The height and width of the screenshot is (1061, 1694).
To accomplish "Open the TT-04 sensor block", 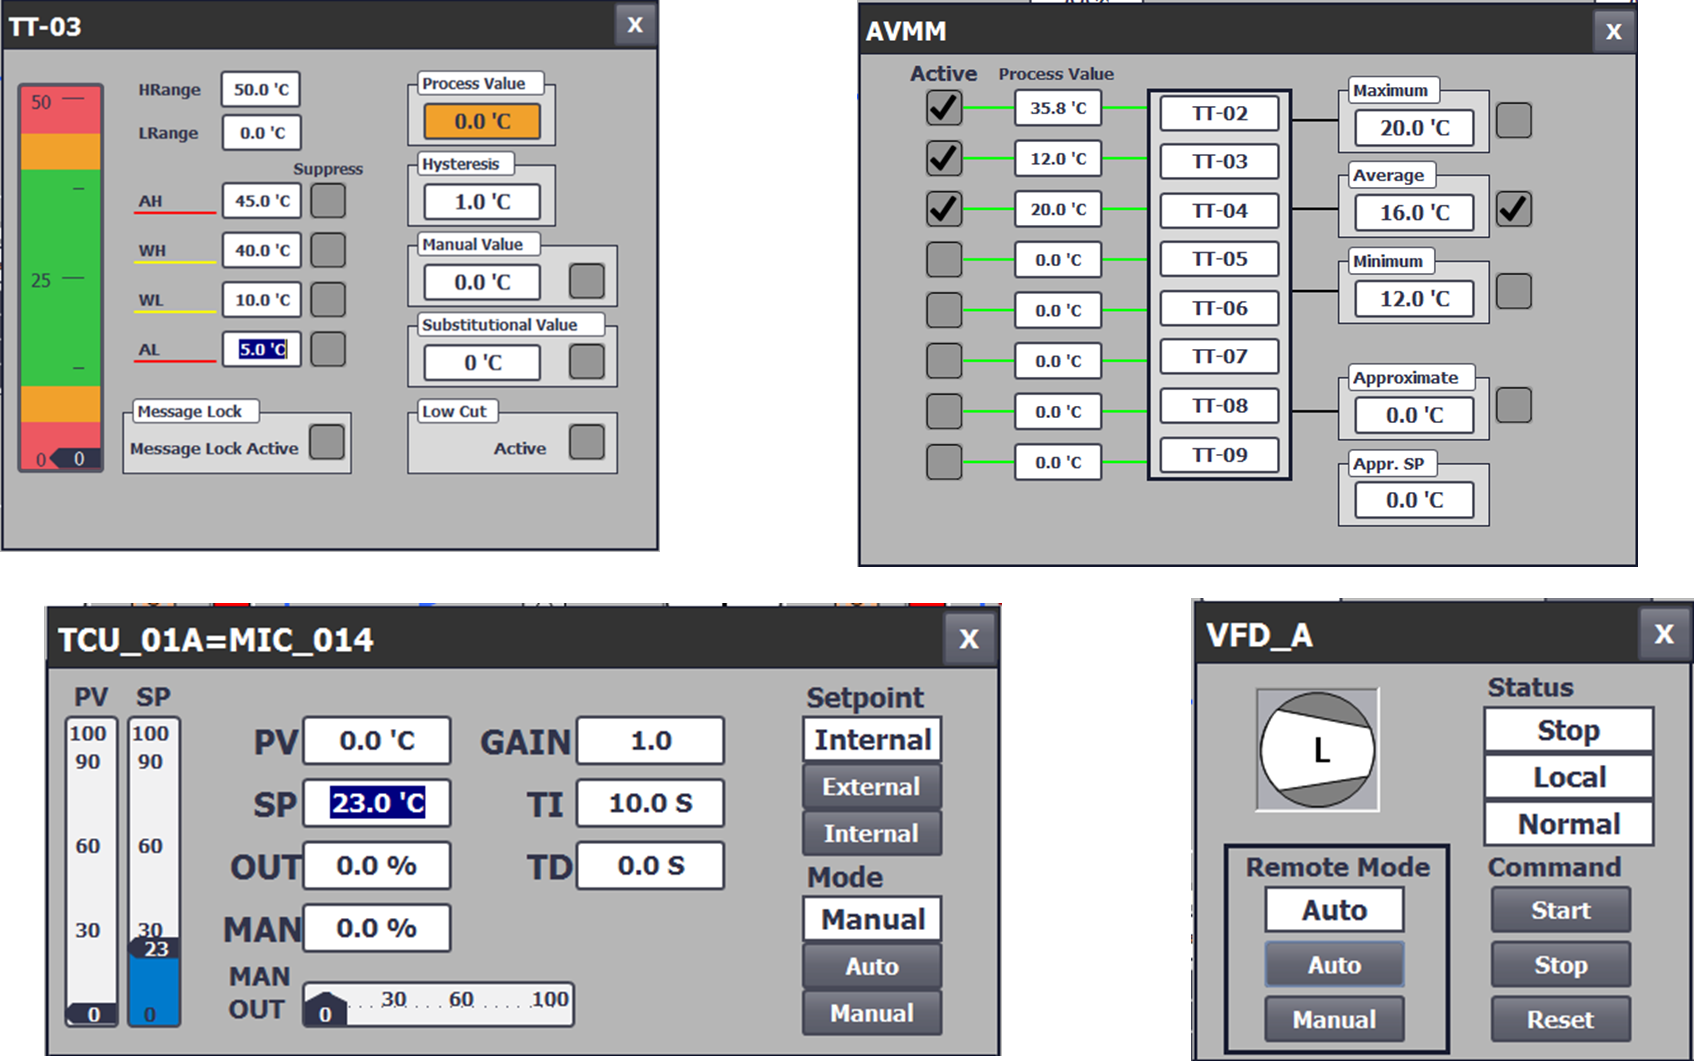I will coord(1219,211).
